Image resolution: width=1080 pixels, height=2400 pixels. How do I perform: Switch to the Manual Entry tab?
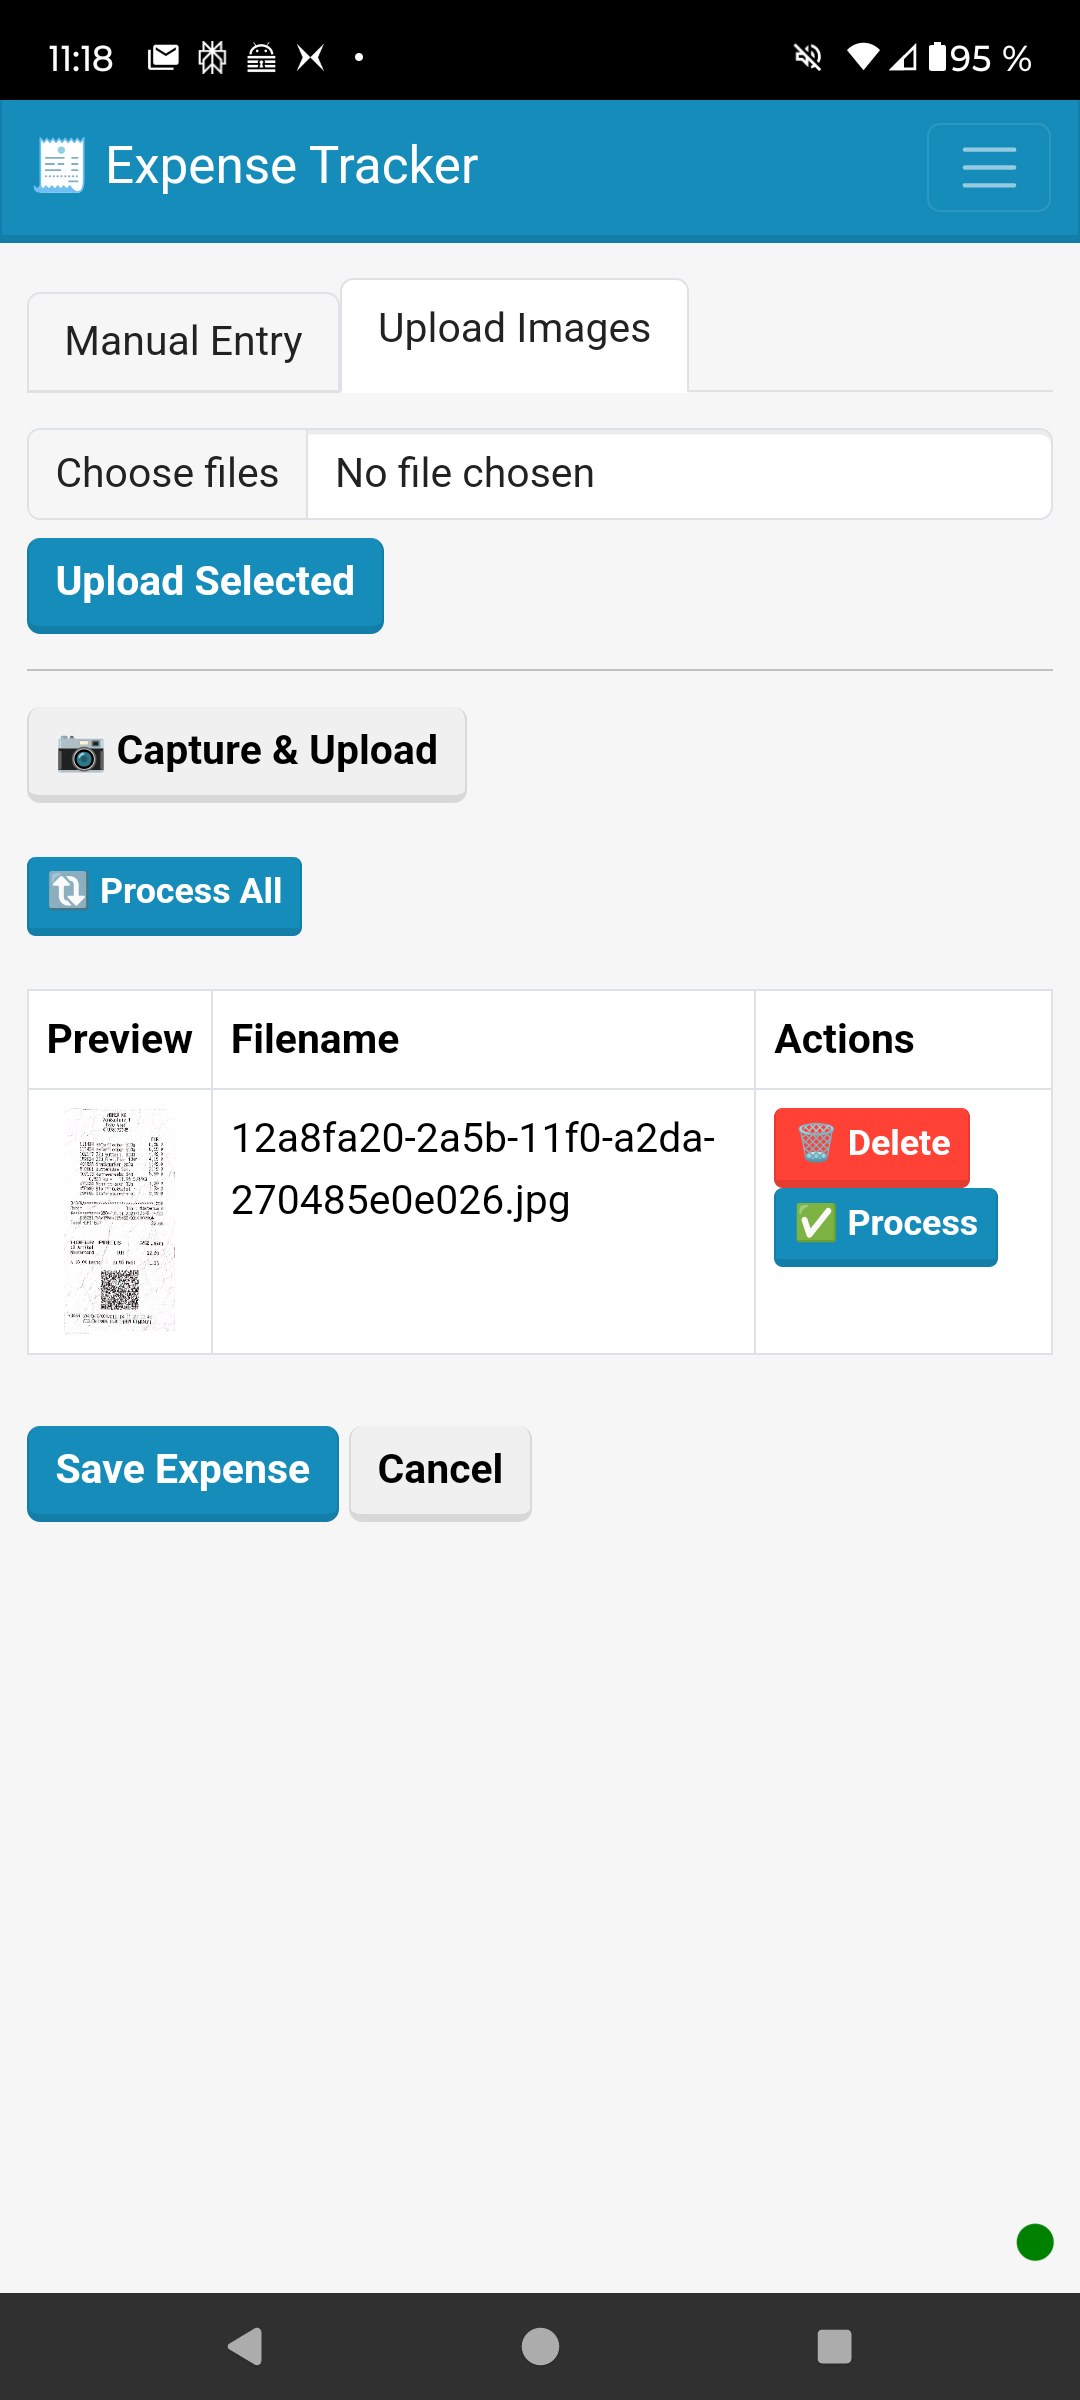click(x=184, y=342)
